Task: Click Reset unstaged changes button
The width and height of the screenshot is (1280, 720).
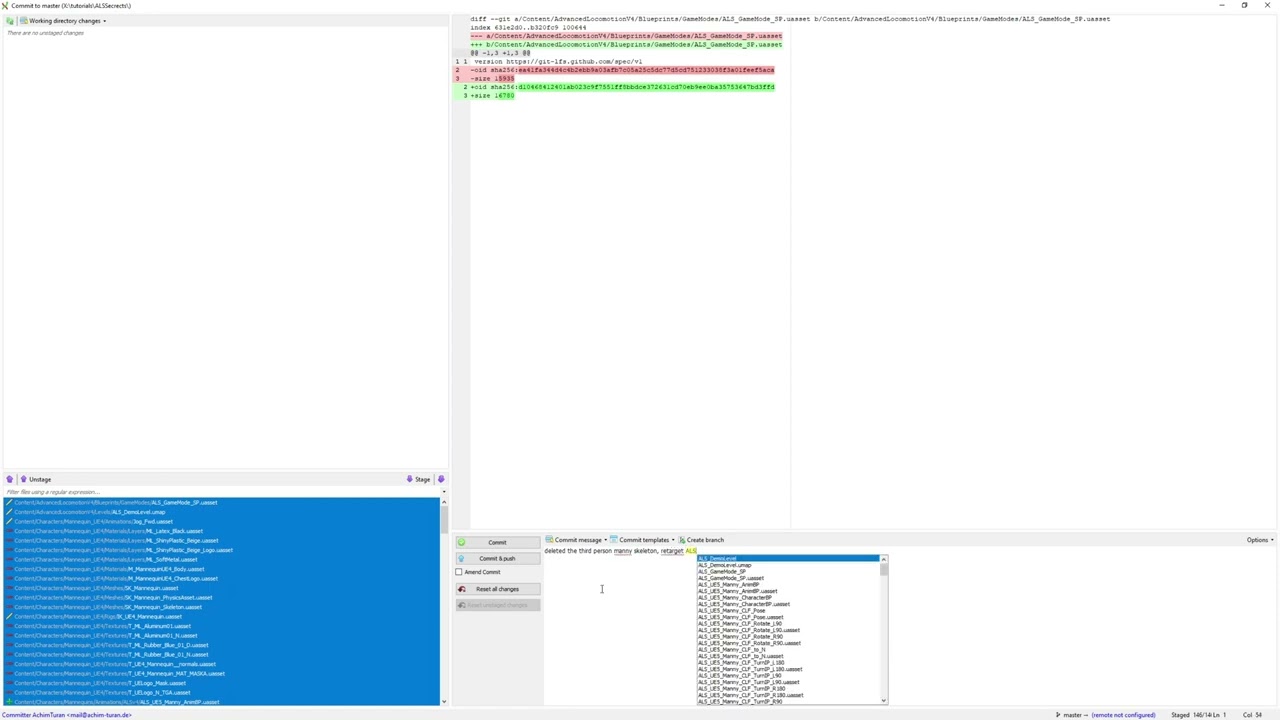Action: [x=497, y=605]
